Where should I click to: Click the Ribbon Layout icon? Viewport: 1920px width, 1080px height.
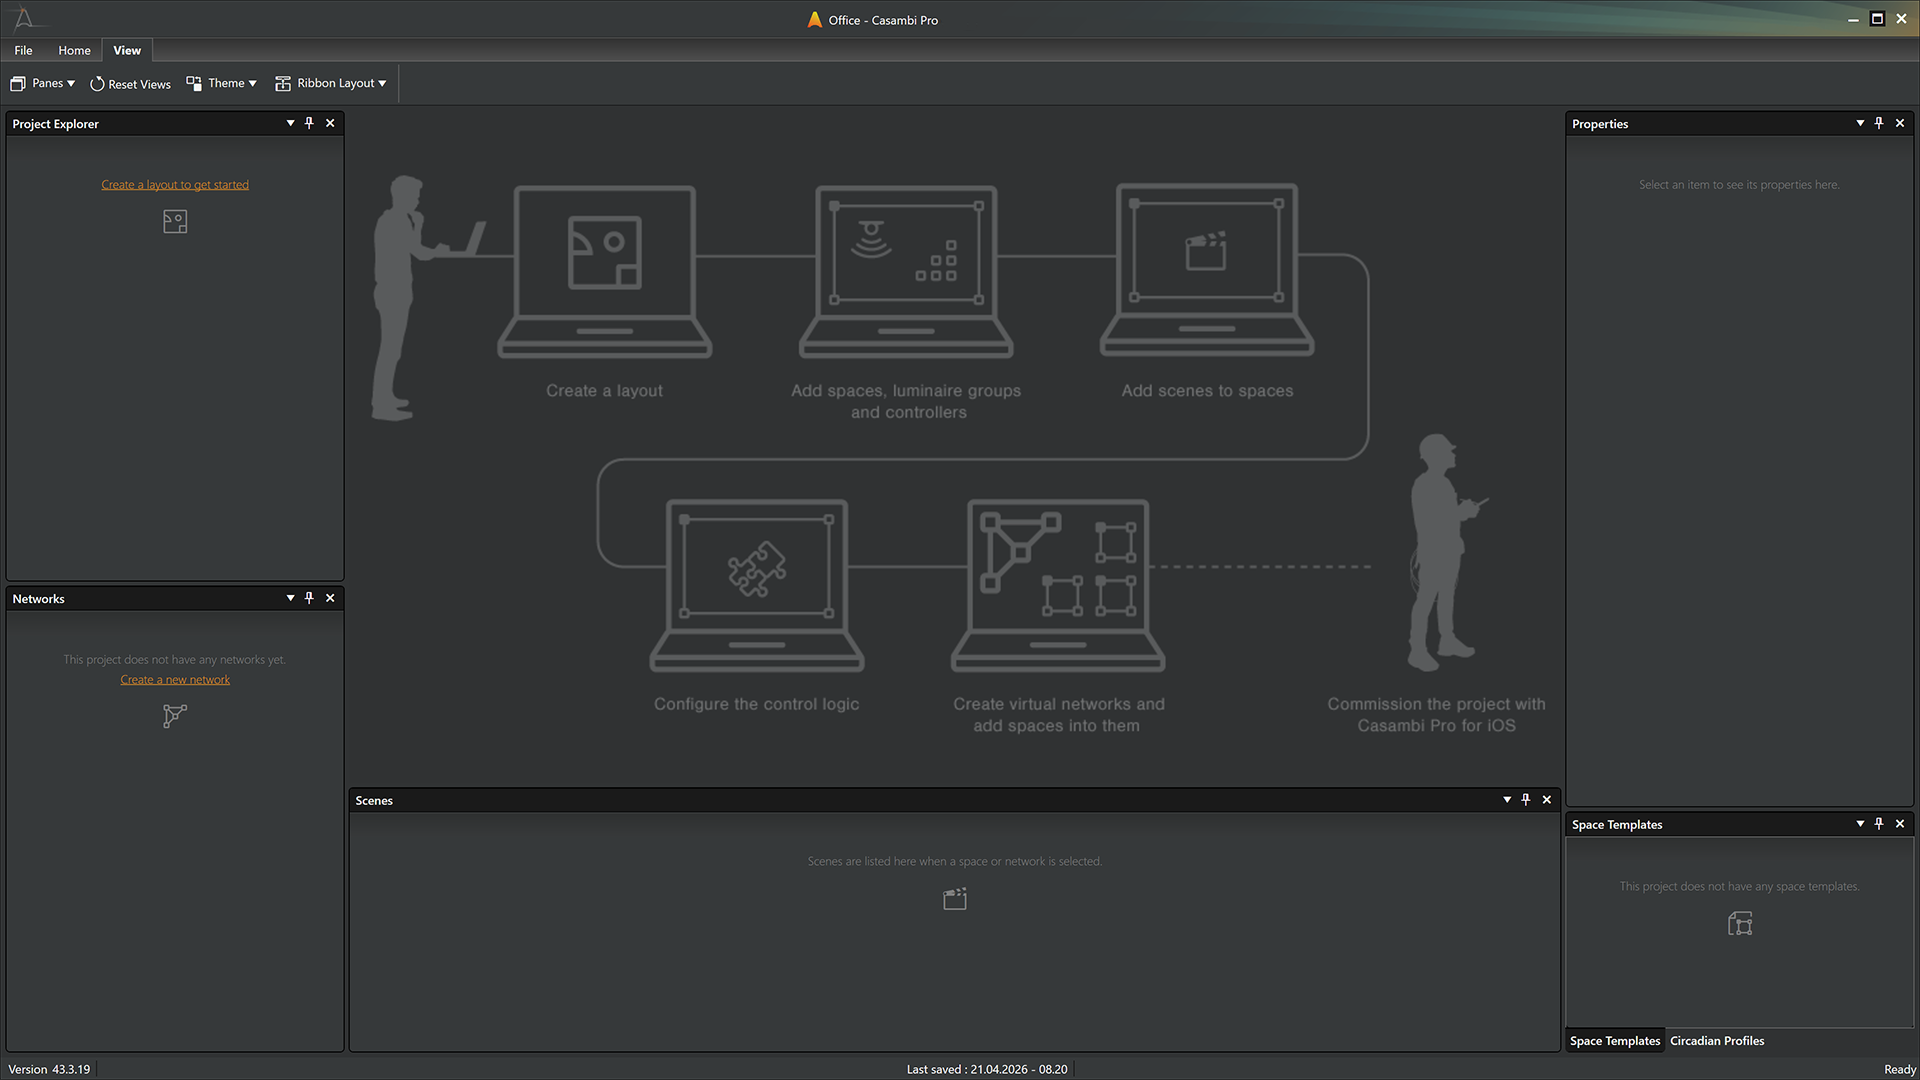coord(283,84)
